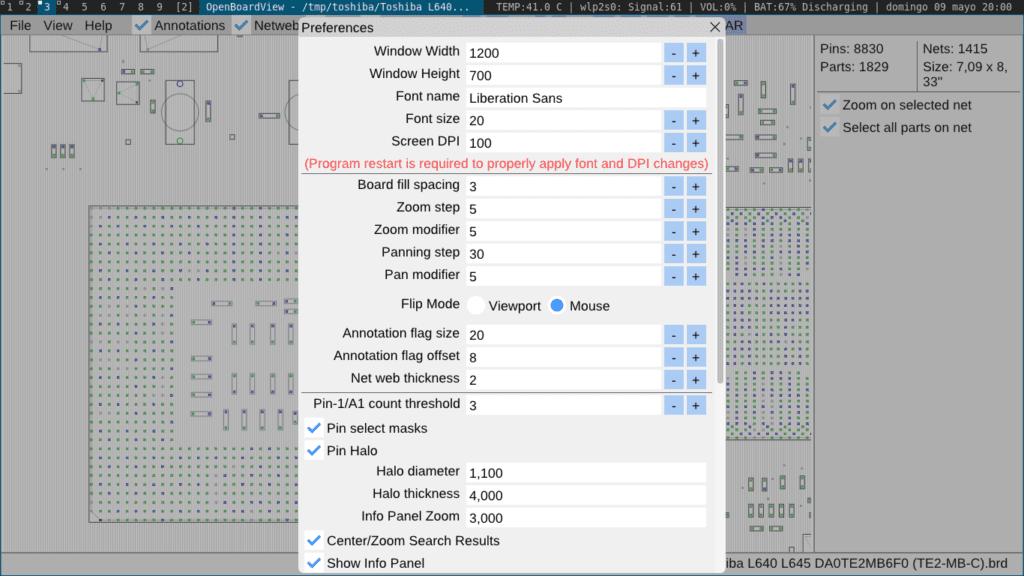Decrease Zoom step value
Image resolution: width=1024 pixels, height=576 pixels.
tap(673, 209)
